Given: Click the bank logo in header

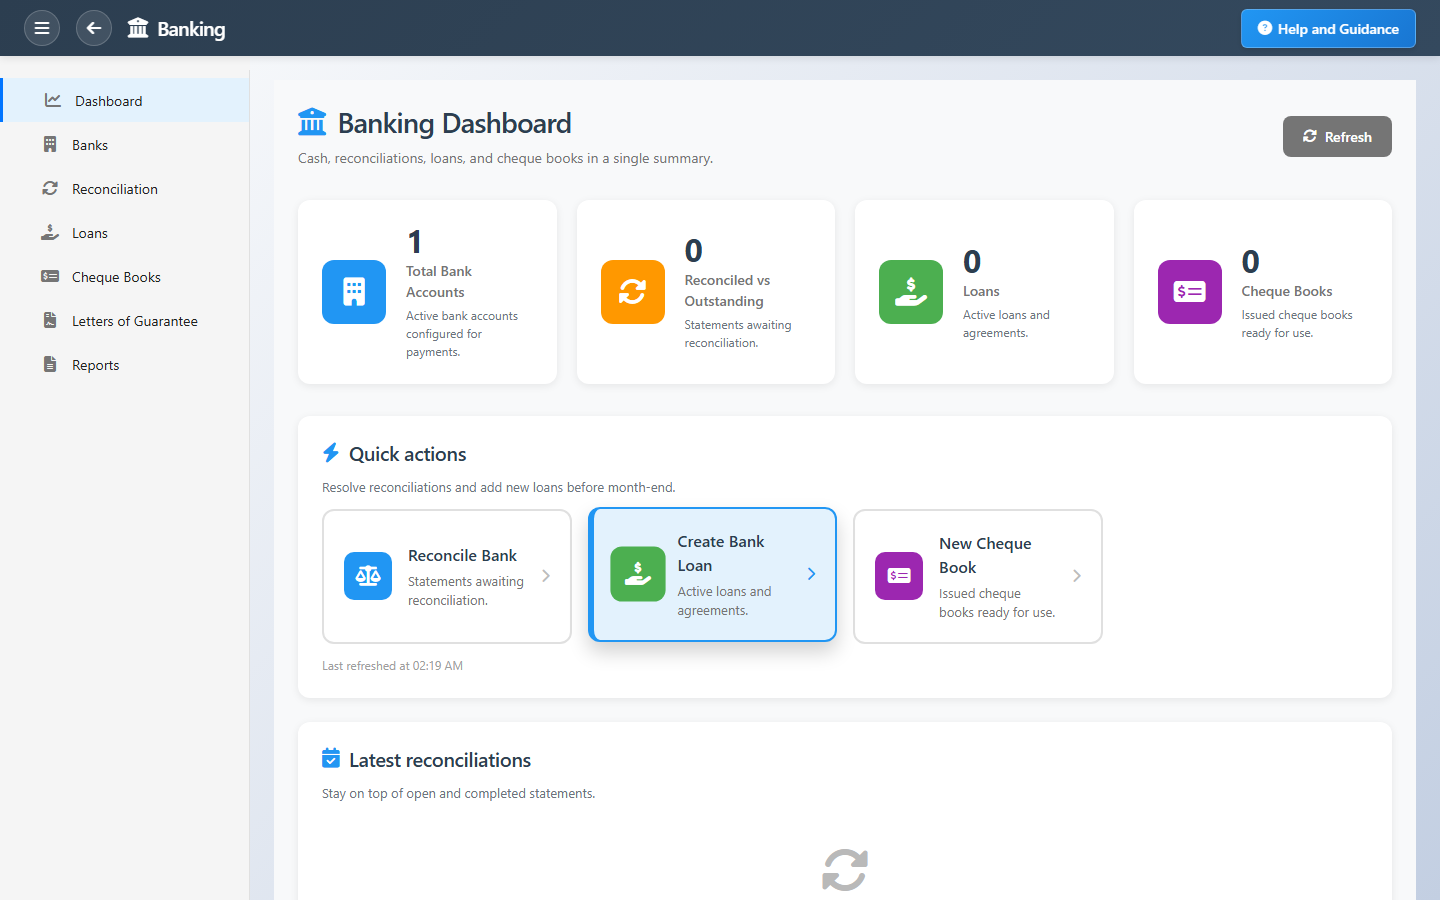Looking at the screenshot, I should tap(138, 28).
